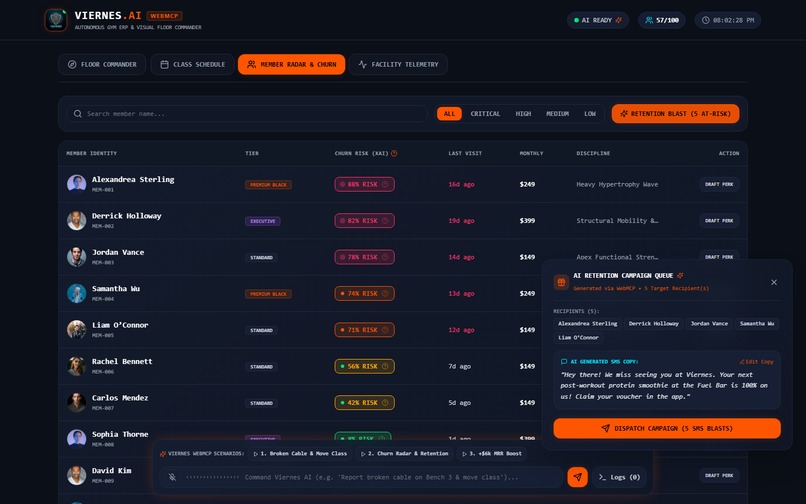
Task: Click the Sophia Thorne member name
Action: point(120,435)
